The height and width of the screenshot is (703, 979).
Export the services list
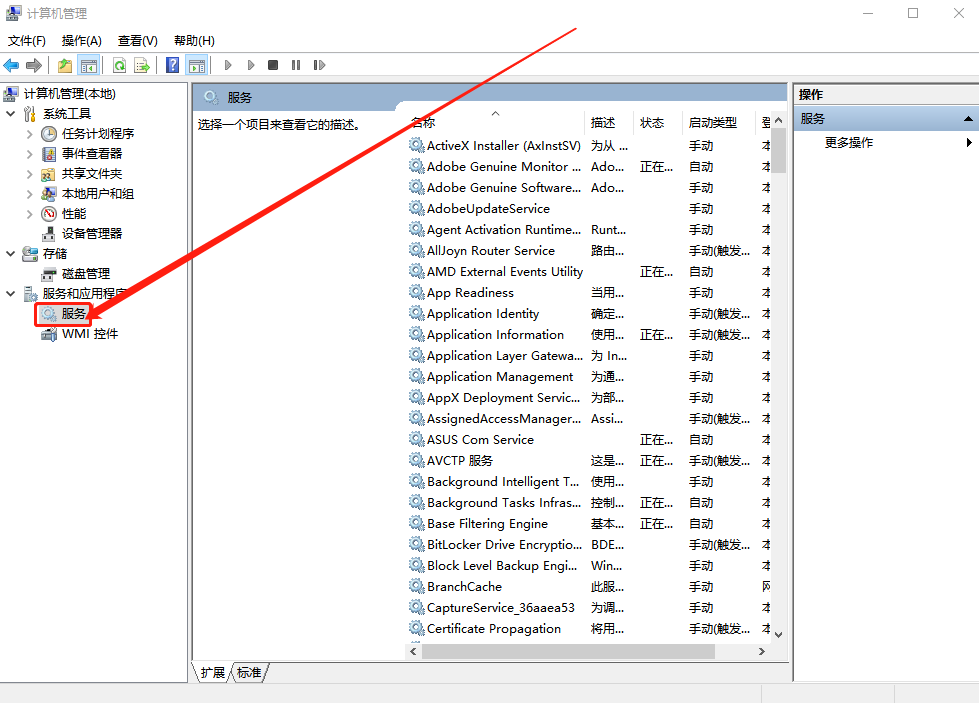pos(144,65)
